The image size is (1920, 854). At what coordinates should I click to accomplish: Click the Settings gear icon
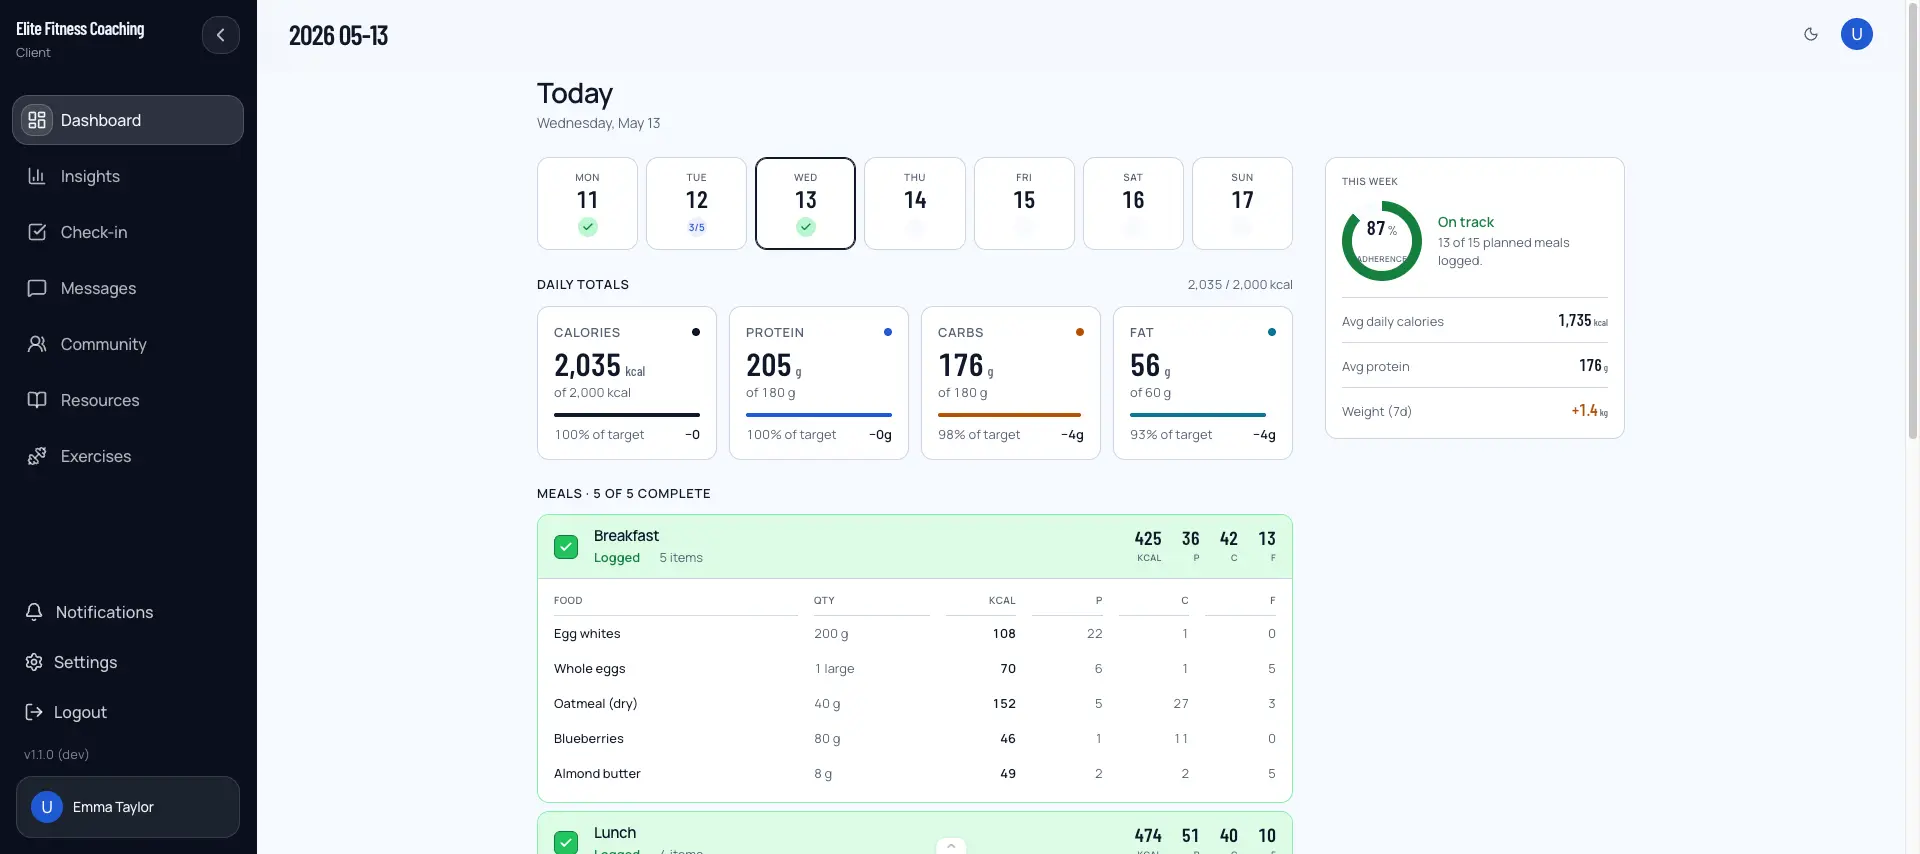point(34,662)
